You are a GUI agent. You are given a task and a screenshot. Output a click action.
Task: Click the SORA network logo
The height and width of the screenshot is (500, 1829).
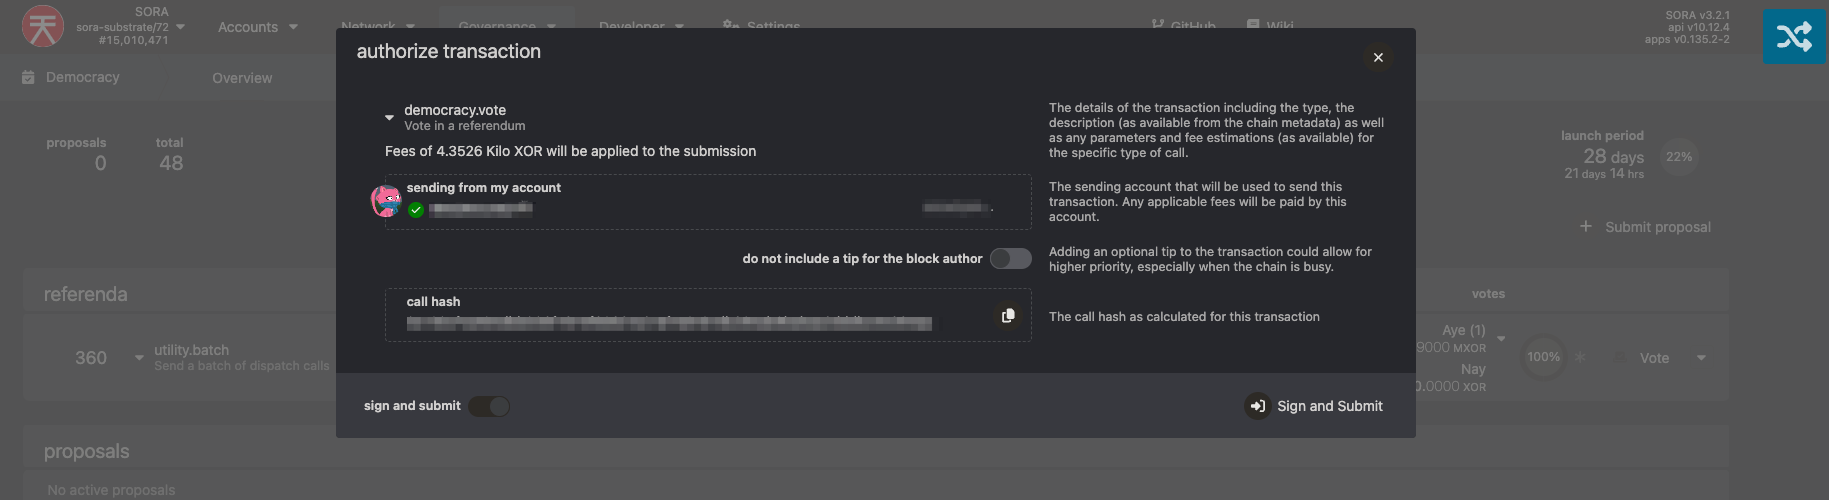(x=43, y=26)
